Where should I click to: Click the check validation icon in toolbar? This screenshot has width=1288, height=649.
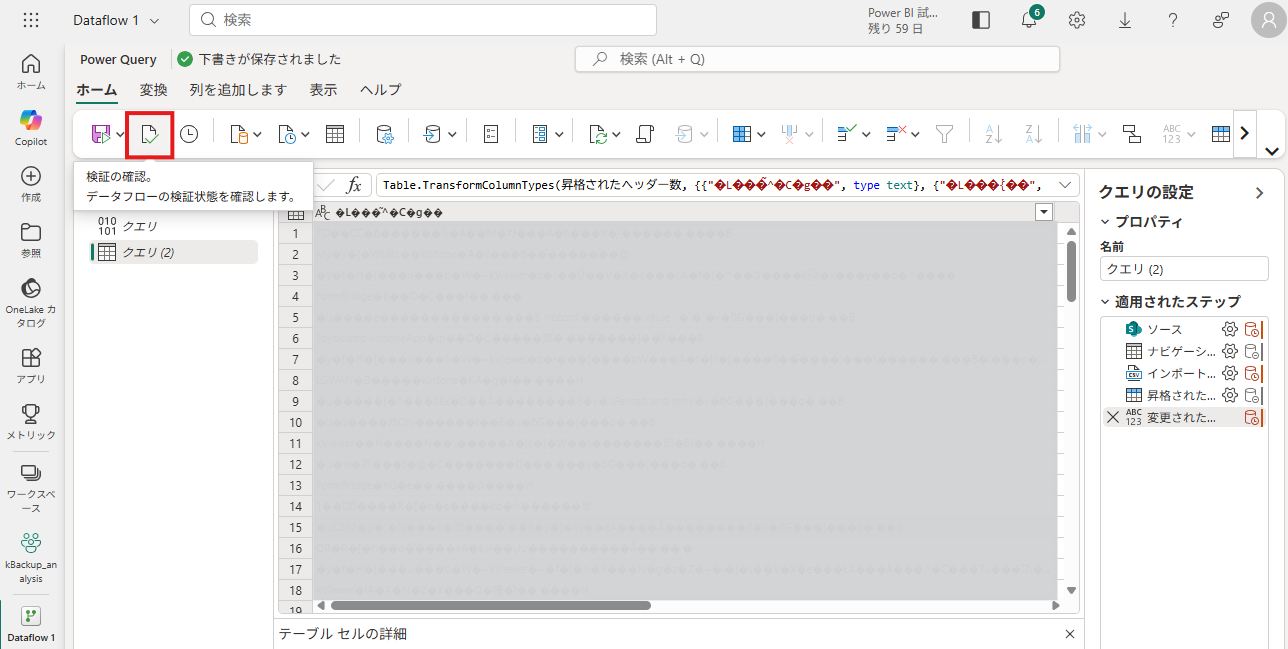pyautogui.click(x=150, y=134)
